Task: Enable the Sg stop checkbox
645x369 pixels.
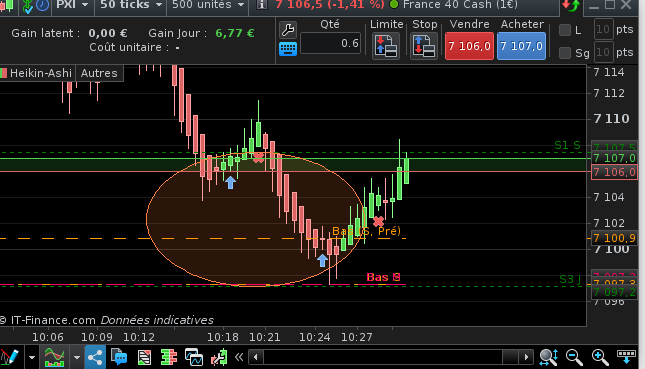Action: tap(565, 53)
